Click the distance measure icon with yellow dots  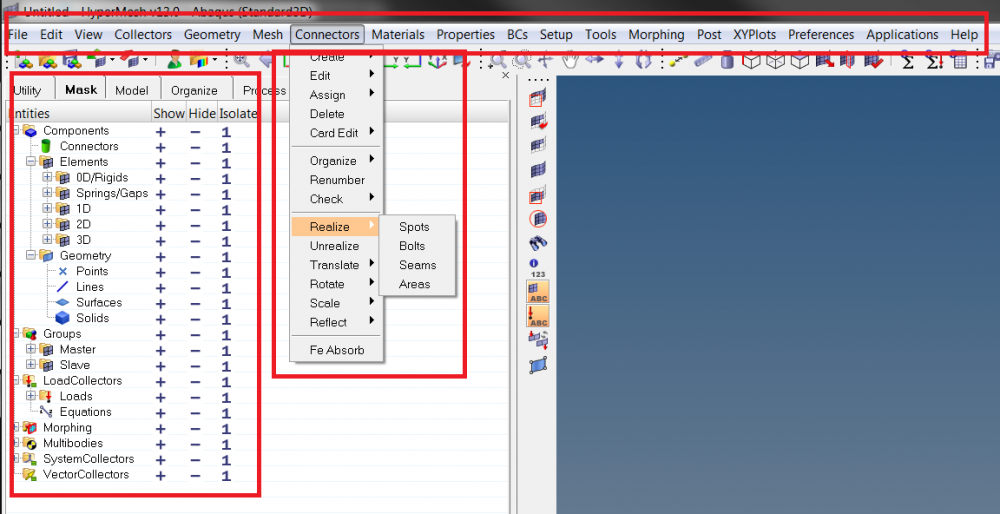click(x=679, y=61)
